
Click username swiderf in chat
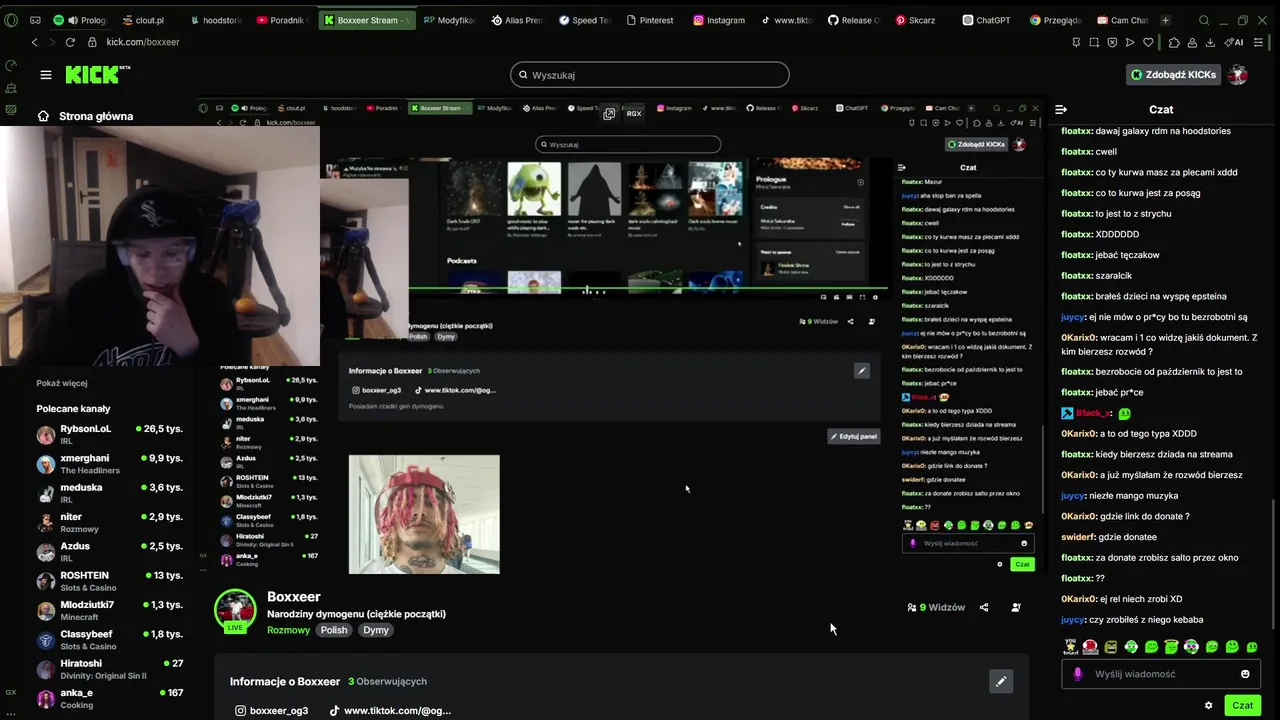pyautogui.click(x=1078, y=537)
